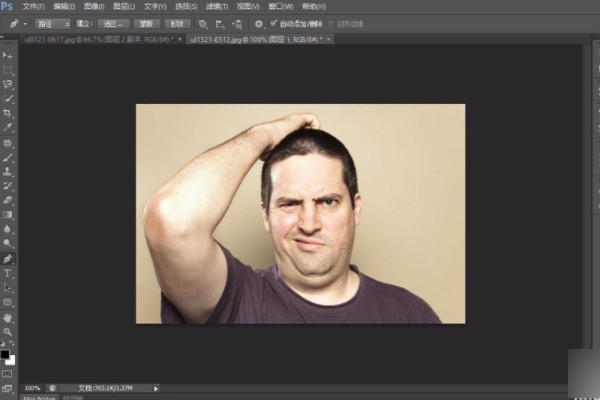600x400 pixels.
Task: Select the Healing Brush tool
Action: tap(7, 144)
